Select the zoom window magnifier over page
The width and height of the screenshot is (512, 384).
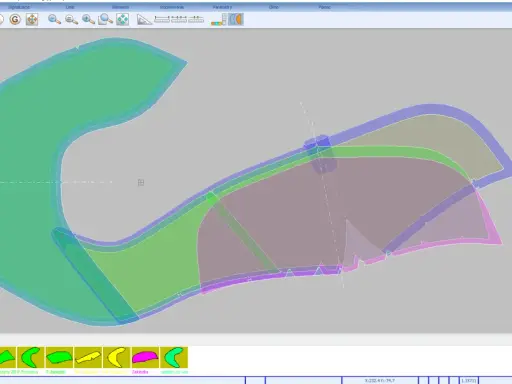click(105, 20)
